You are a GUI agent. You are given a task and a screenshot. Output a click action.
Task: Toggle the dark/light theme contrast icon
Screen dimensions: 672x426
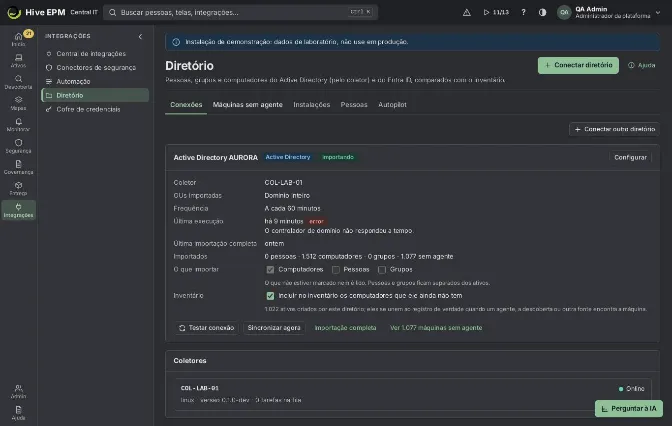[543, 12]
